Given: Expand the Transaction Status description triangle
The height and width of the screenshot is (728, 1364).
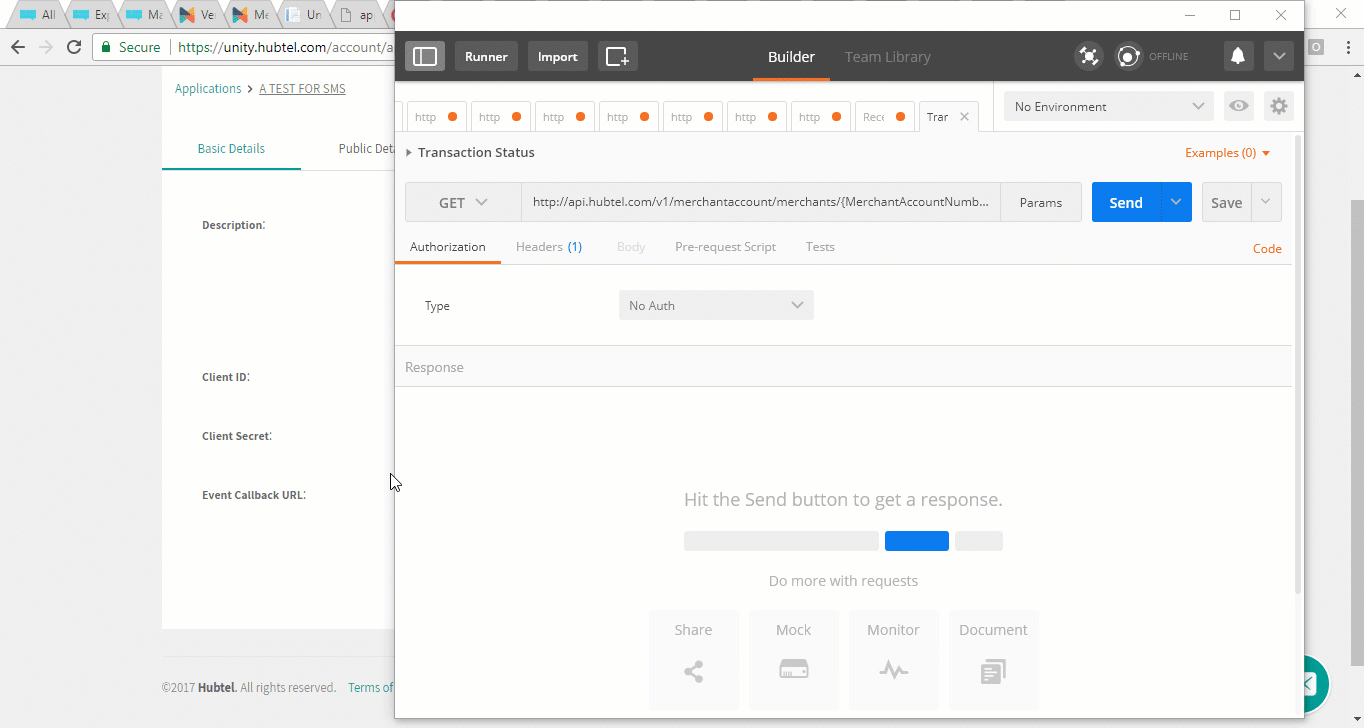Looking at the screenshot, I should tap(409, 153).
